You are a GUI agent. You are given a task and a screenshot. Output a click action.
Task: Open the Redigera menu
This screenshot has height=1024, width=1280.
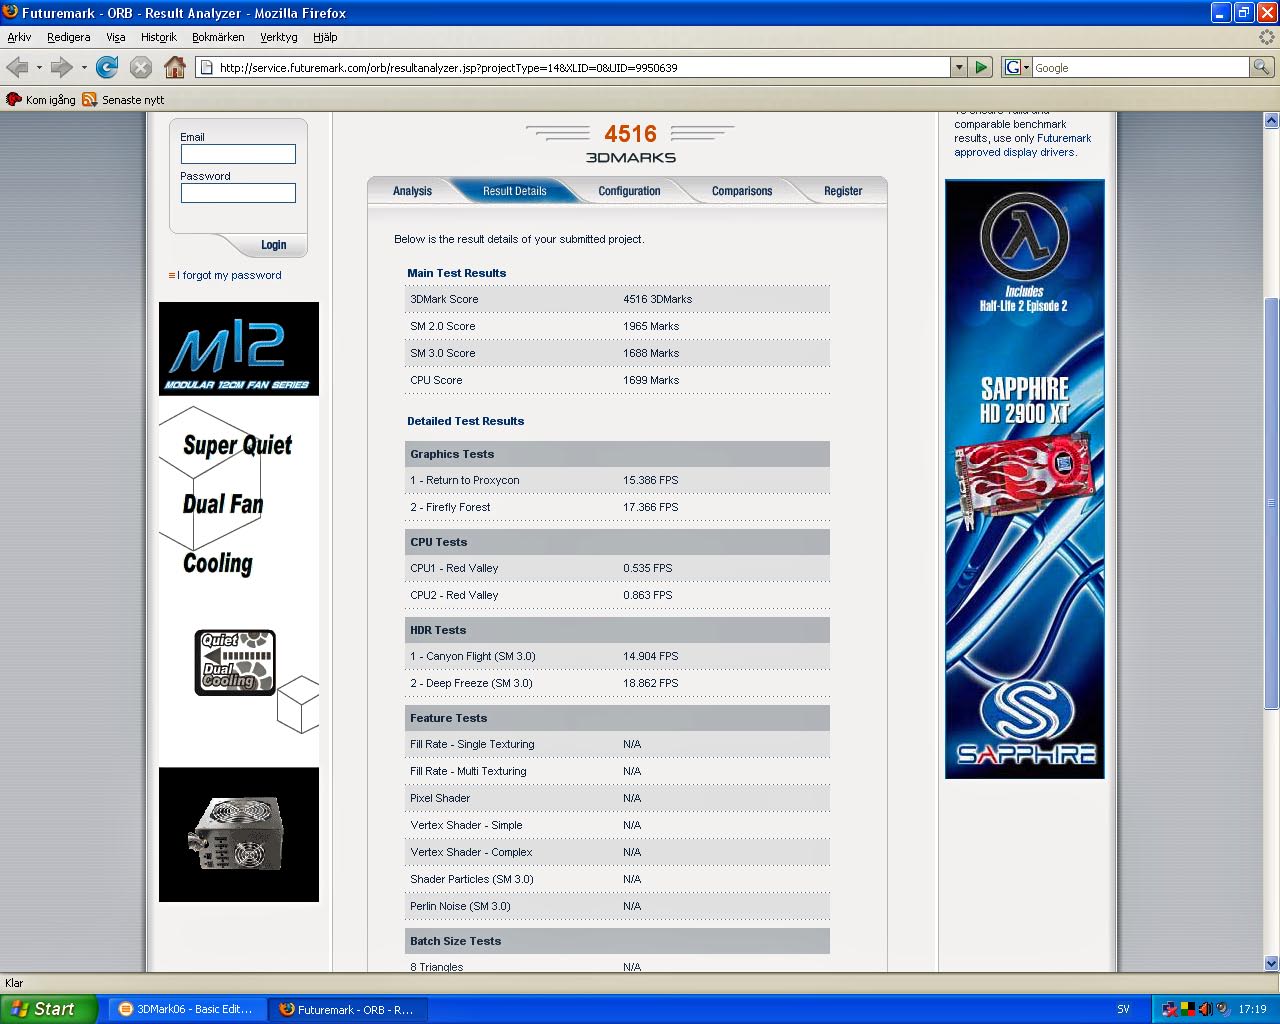point(68,37)
